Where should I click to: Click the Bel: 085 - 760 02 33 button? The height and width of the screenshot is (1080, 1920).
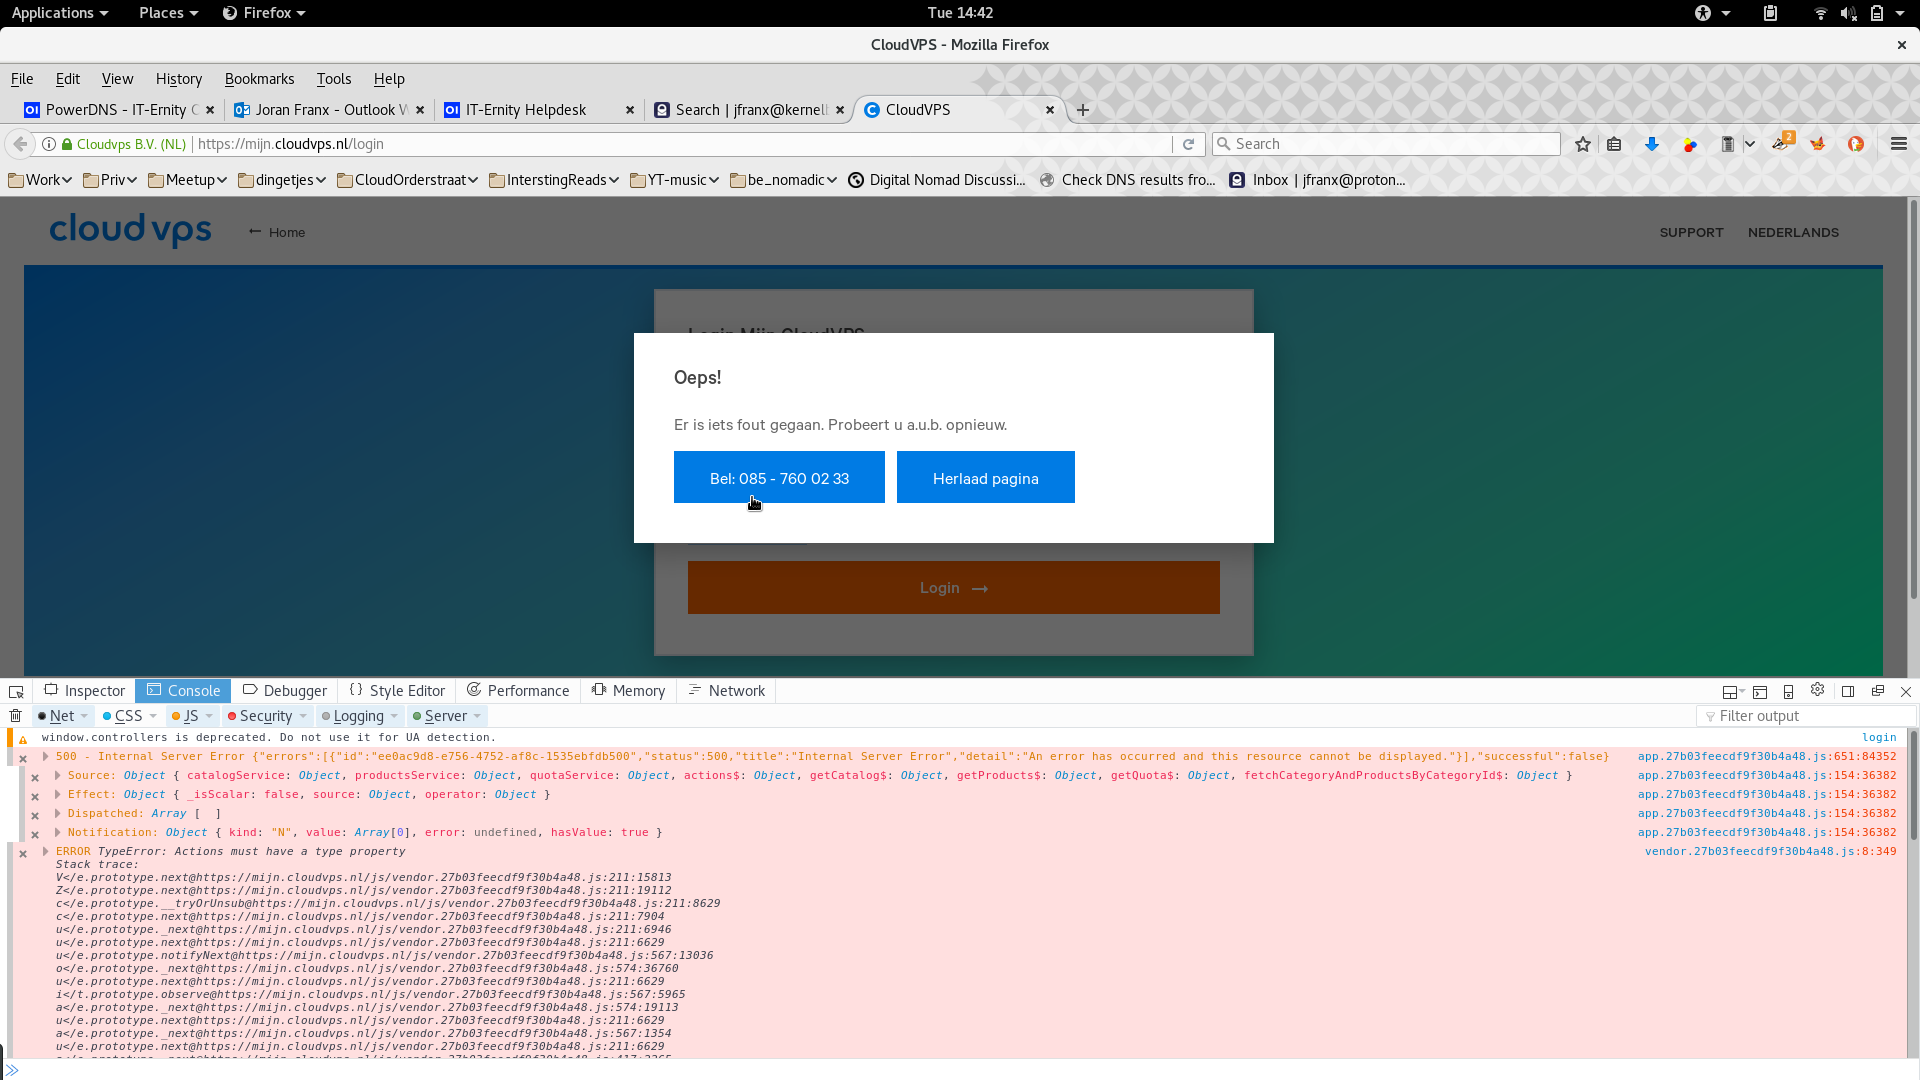779,478
